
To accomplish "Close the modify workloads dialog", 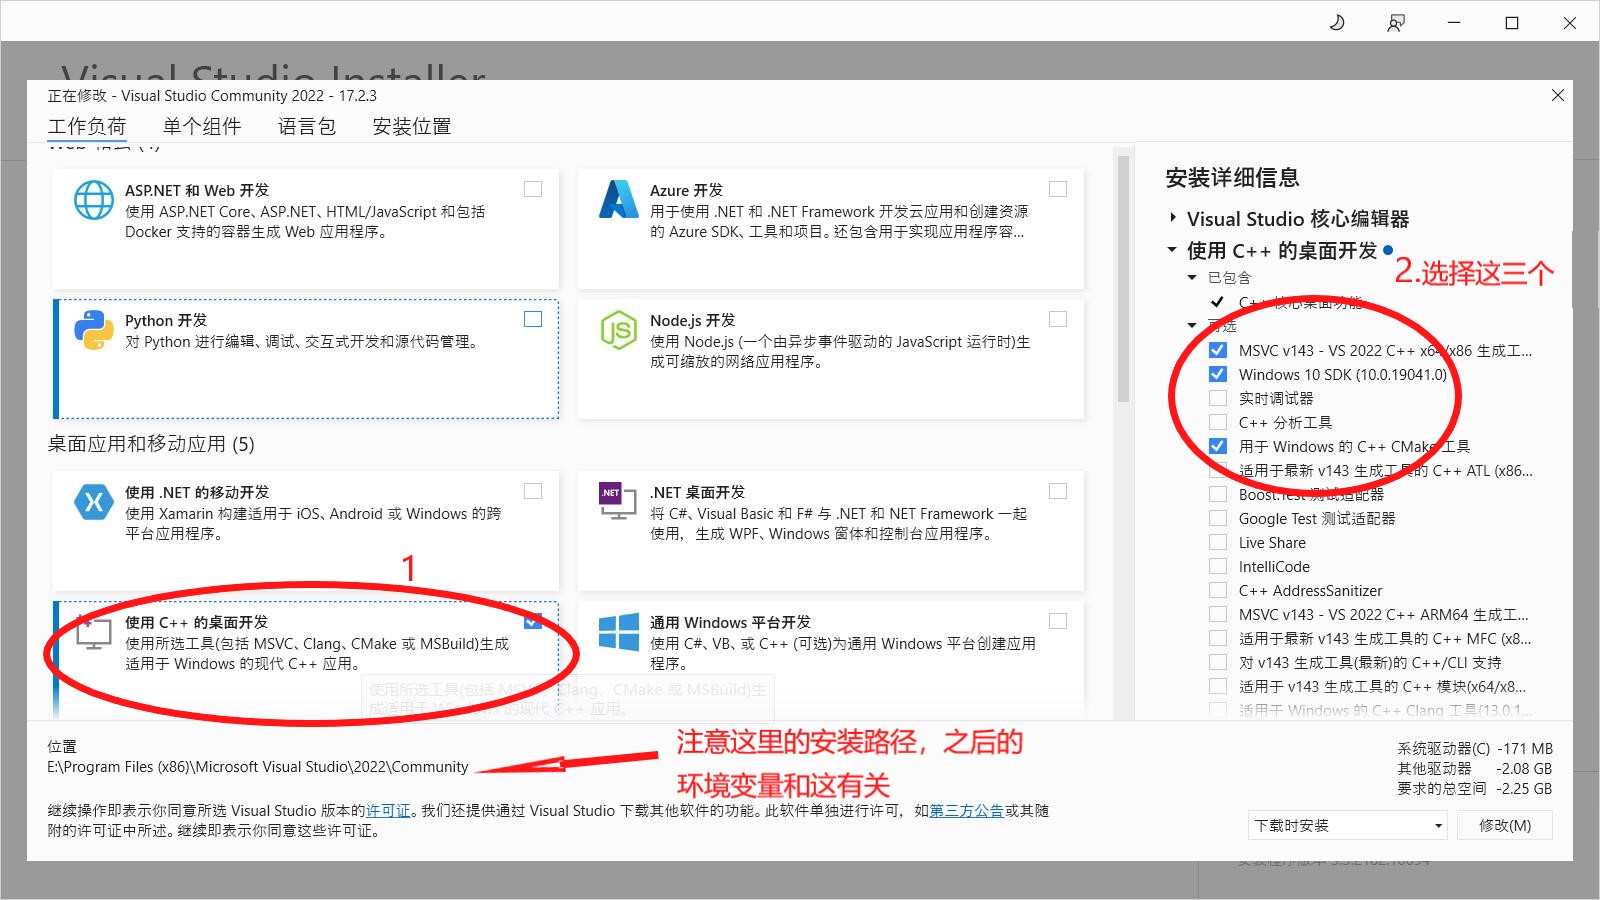I will tap(1558, 95).
